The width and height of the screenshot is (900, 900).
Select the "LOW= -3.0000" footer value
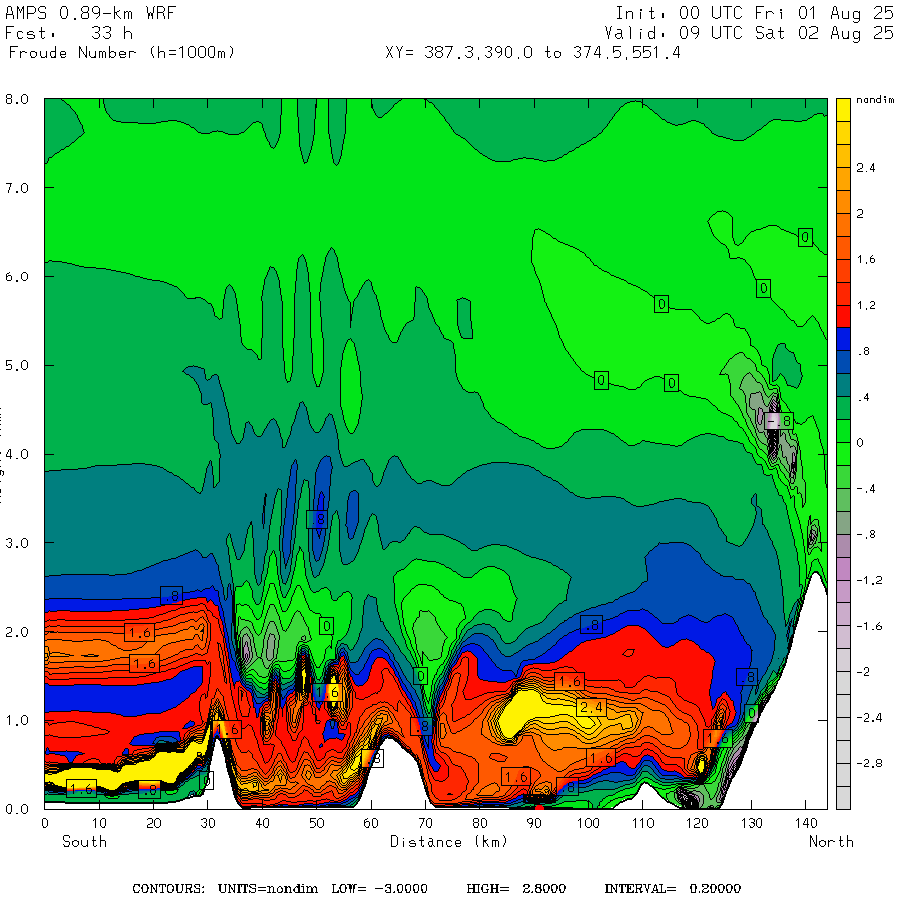tap(379, 889)
